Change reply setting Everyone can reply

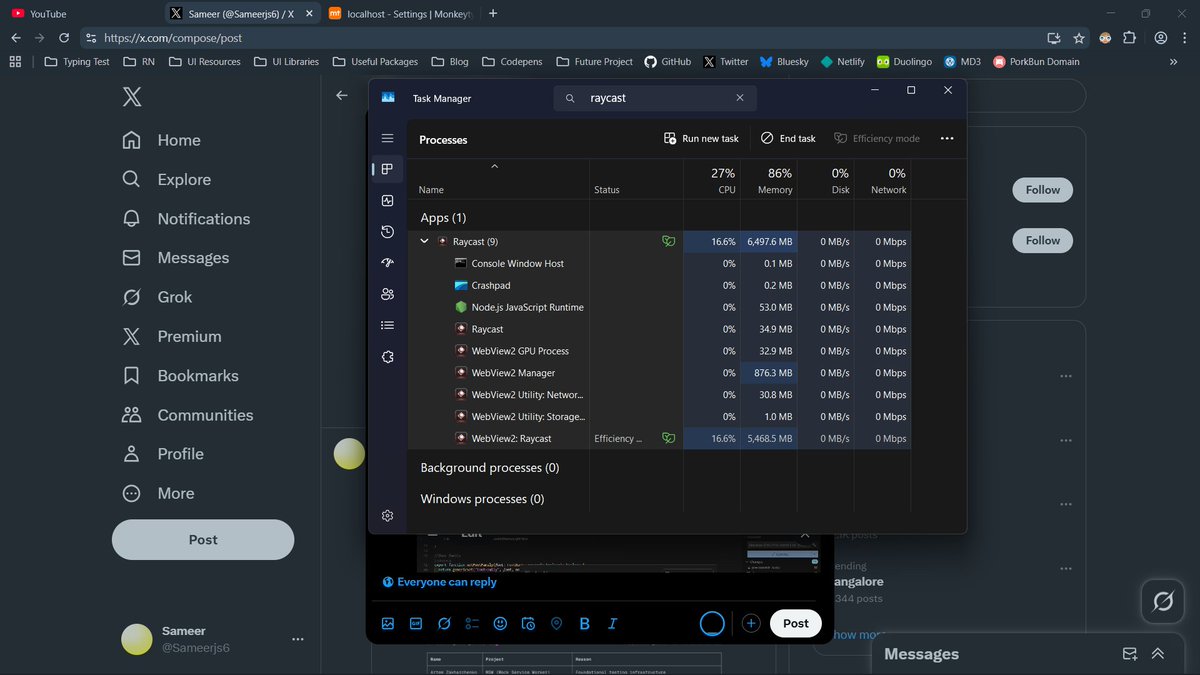pos(439,582)
